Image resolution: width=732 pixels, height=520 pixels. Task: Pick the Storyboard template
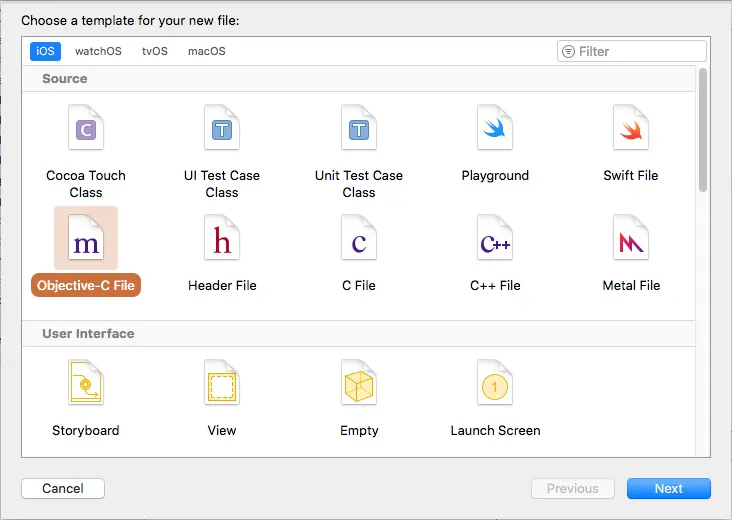pos(86,385)
